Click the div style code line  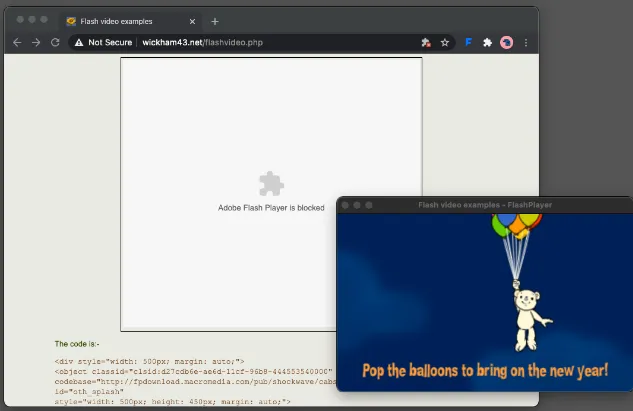(x=149, y=361)
